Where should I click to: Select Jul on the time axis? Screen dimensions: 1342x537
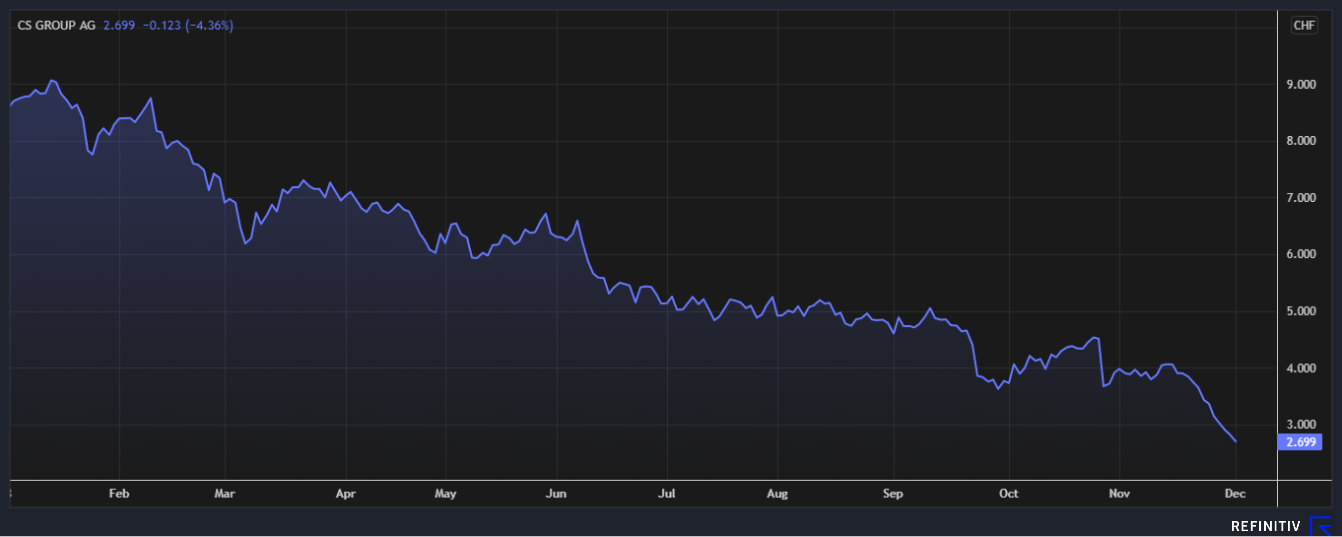pyautogui.click(x=667, y=493)
